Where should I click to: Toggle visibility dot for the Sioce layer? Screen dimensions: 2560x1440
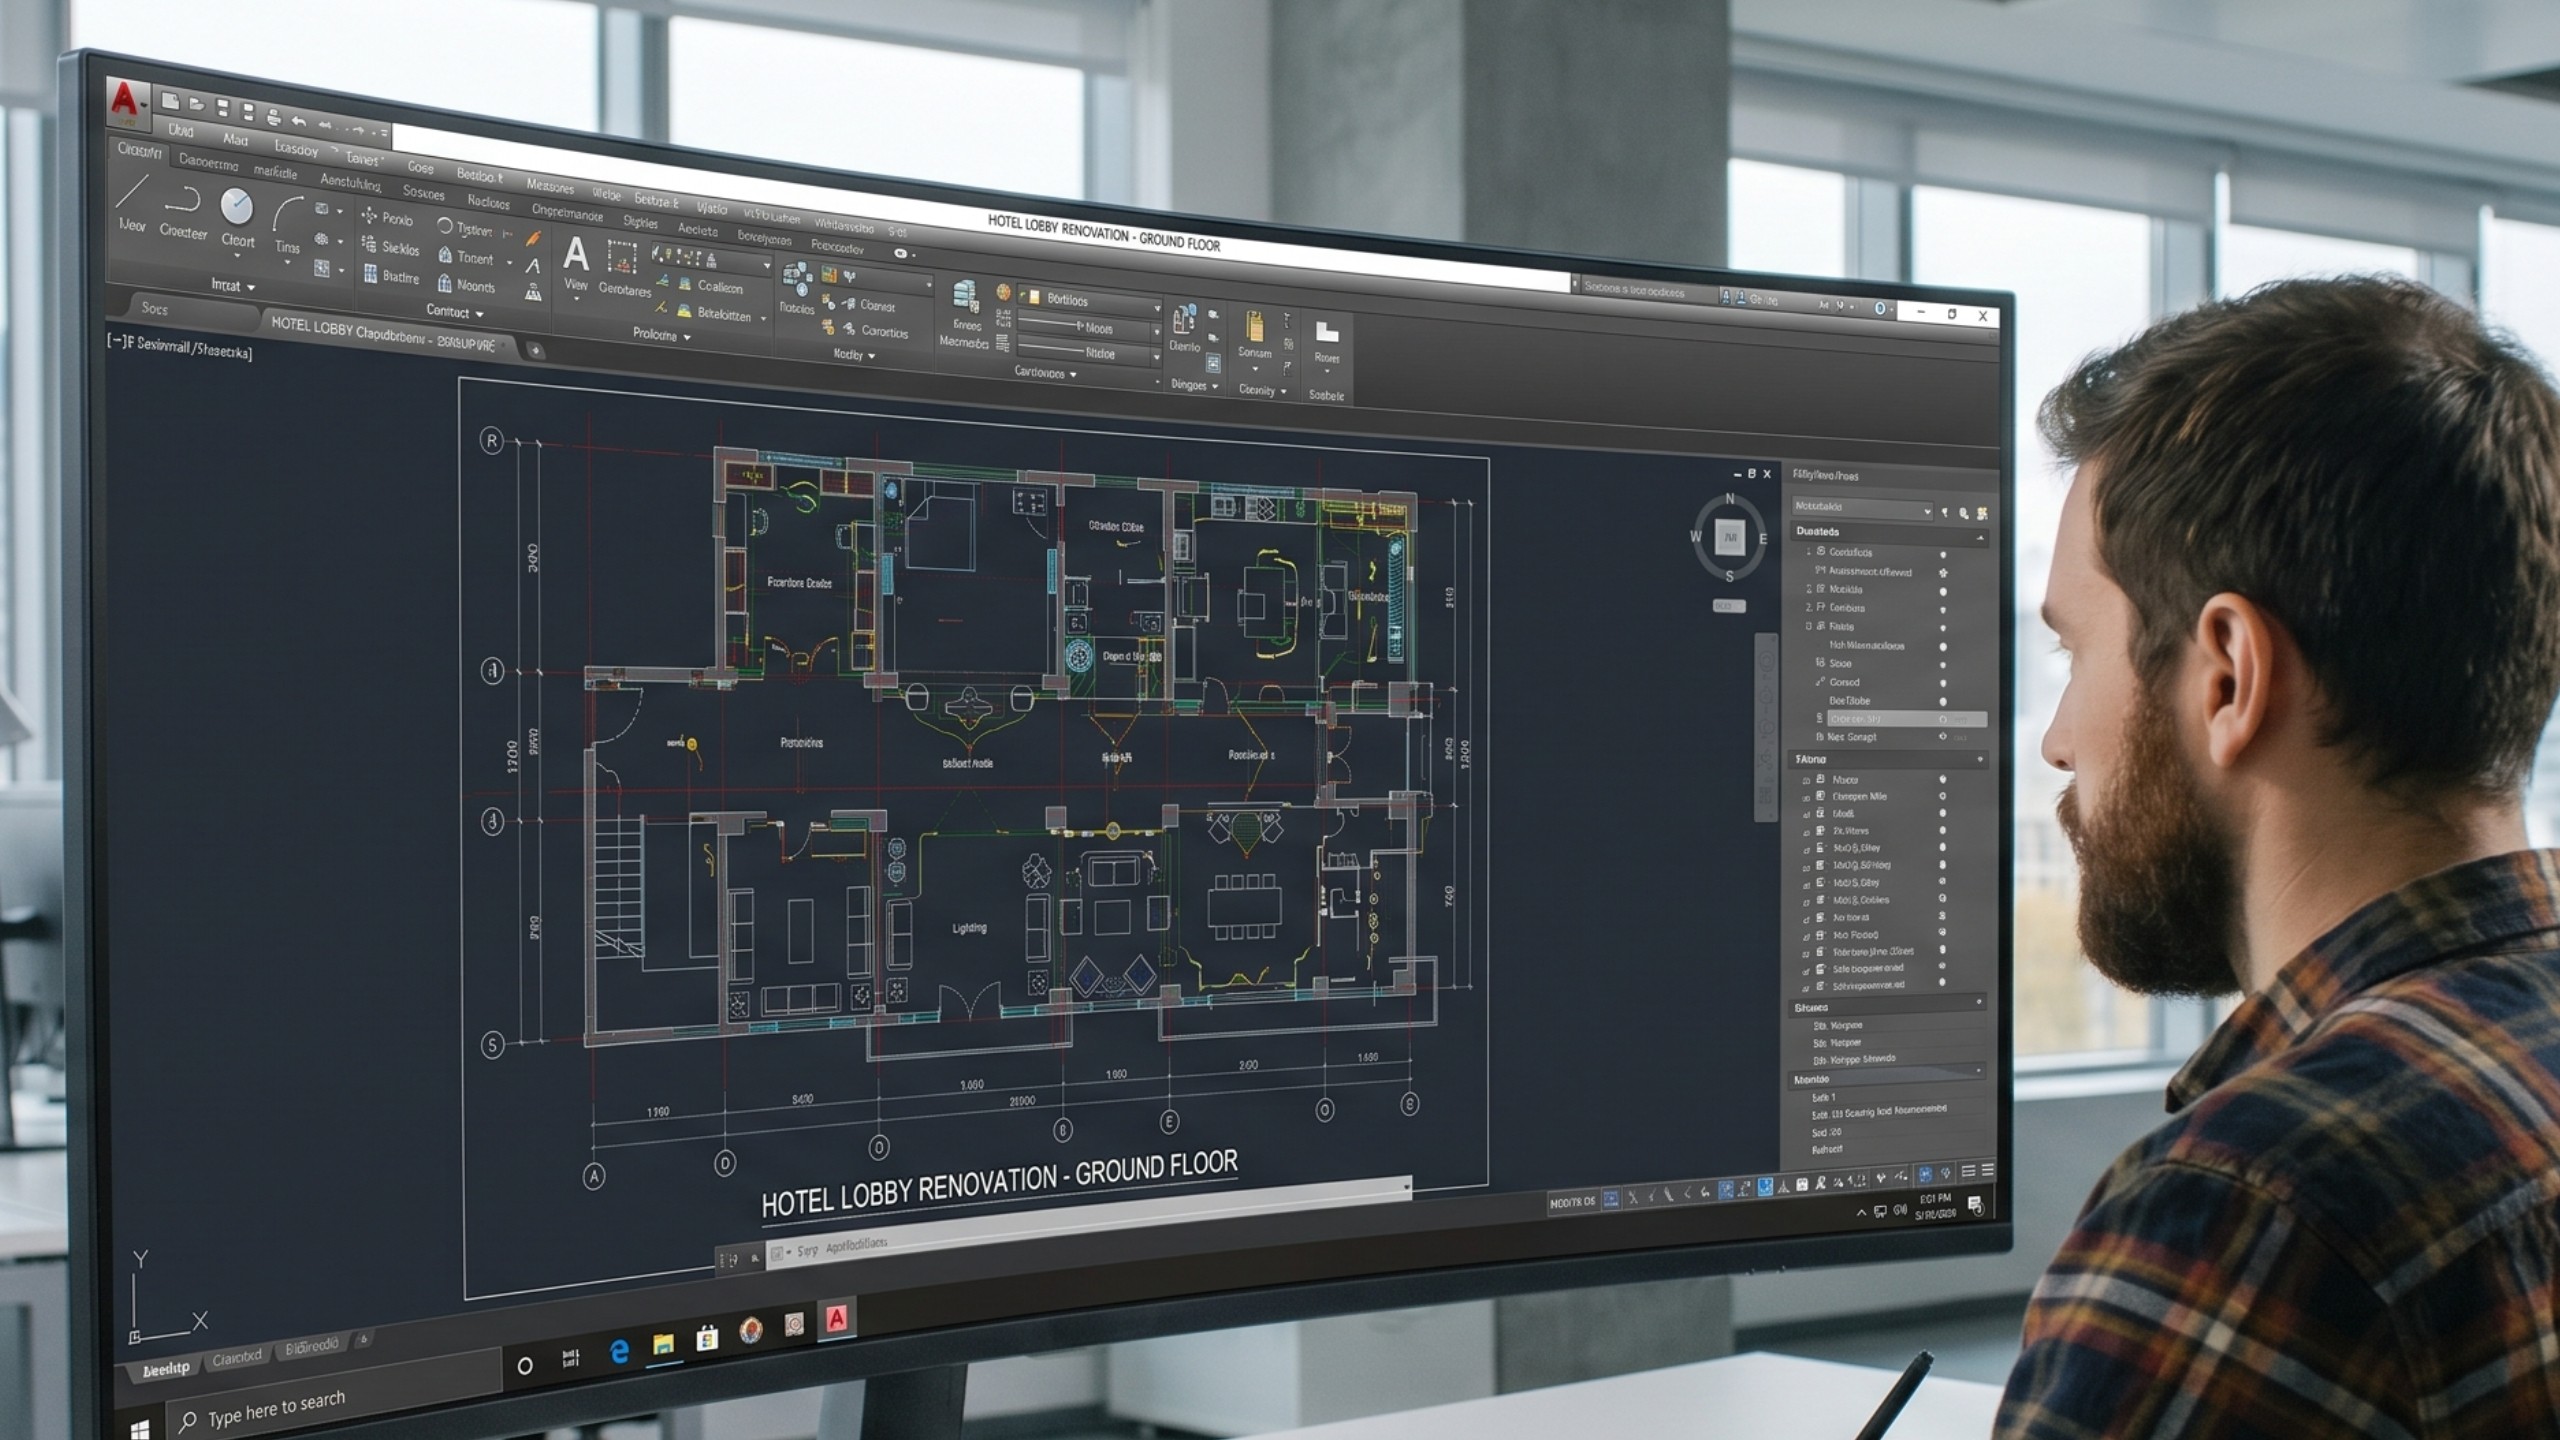point(1943,665)
